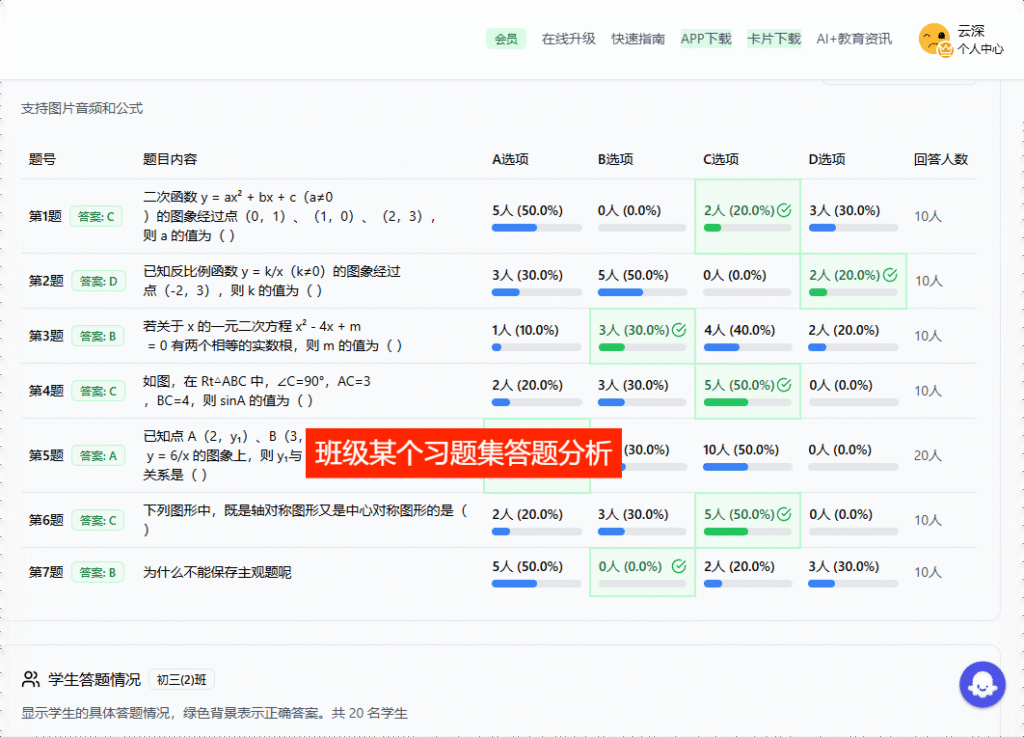Click question 1 A option progress bar
The image size is (1024, 737).
click(x=537, y=228)
